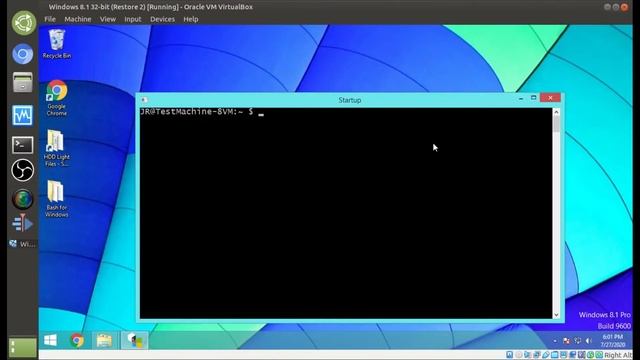
Task: Open the Devices menu
Action: point(162,19)
